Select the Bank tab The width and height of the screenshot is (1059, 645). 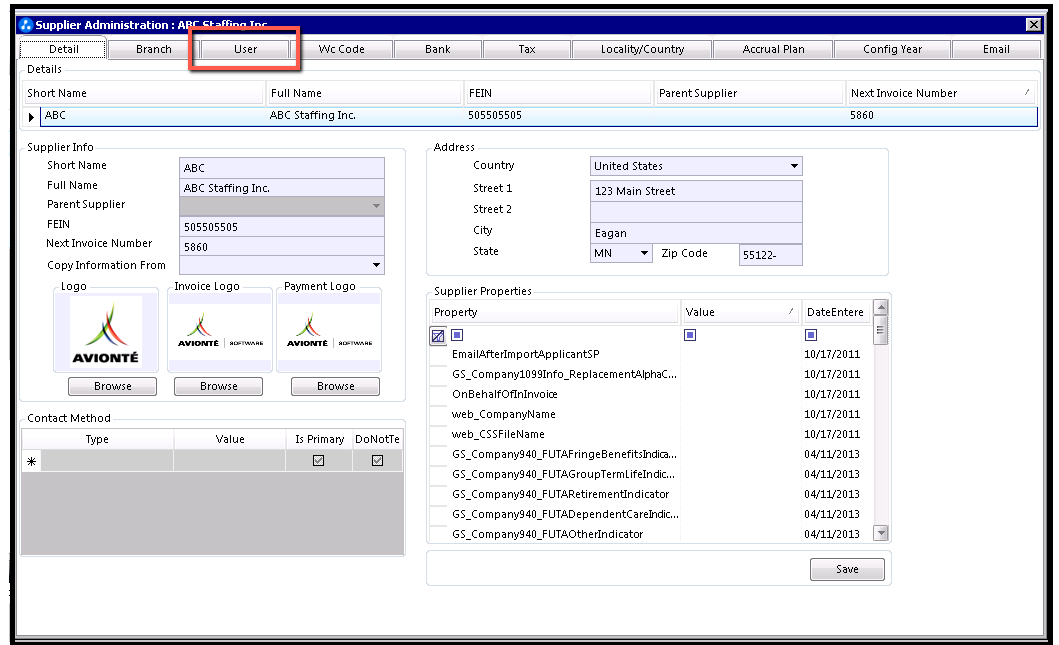tap(438, 49)
